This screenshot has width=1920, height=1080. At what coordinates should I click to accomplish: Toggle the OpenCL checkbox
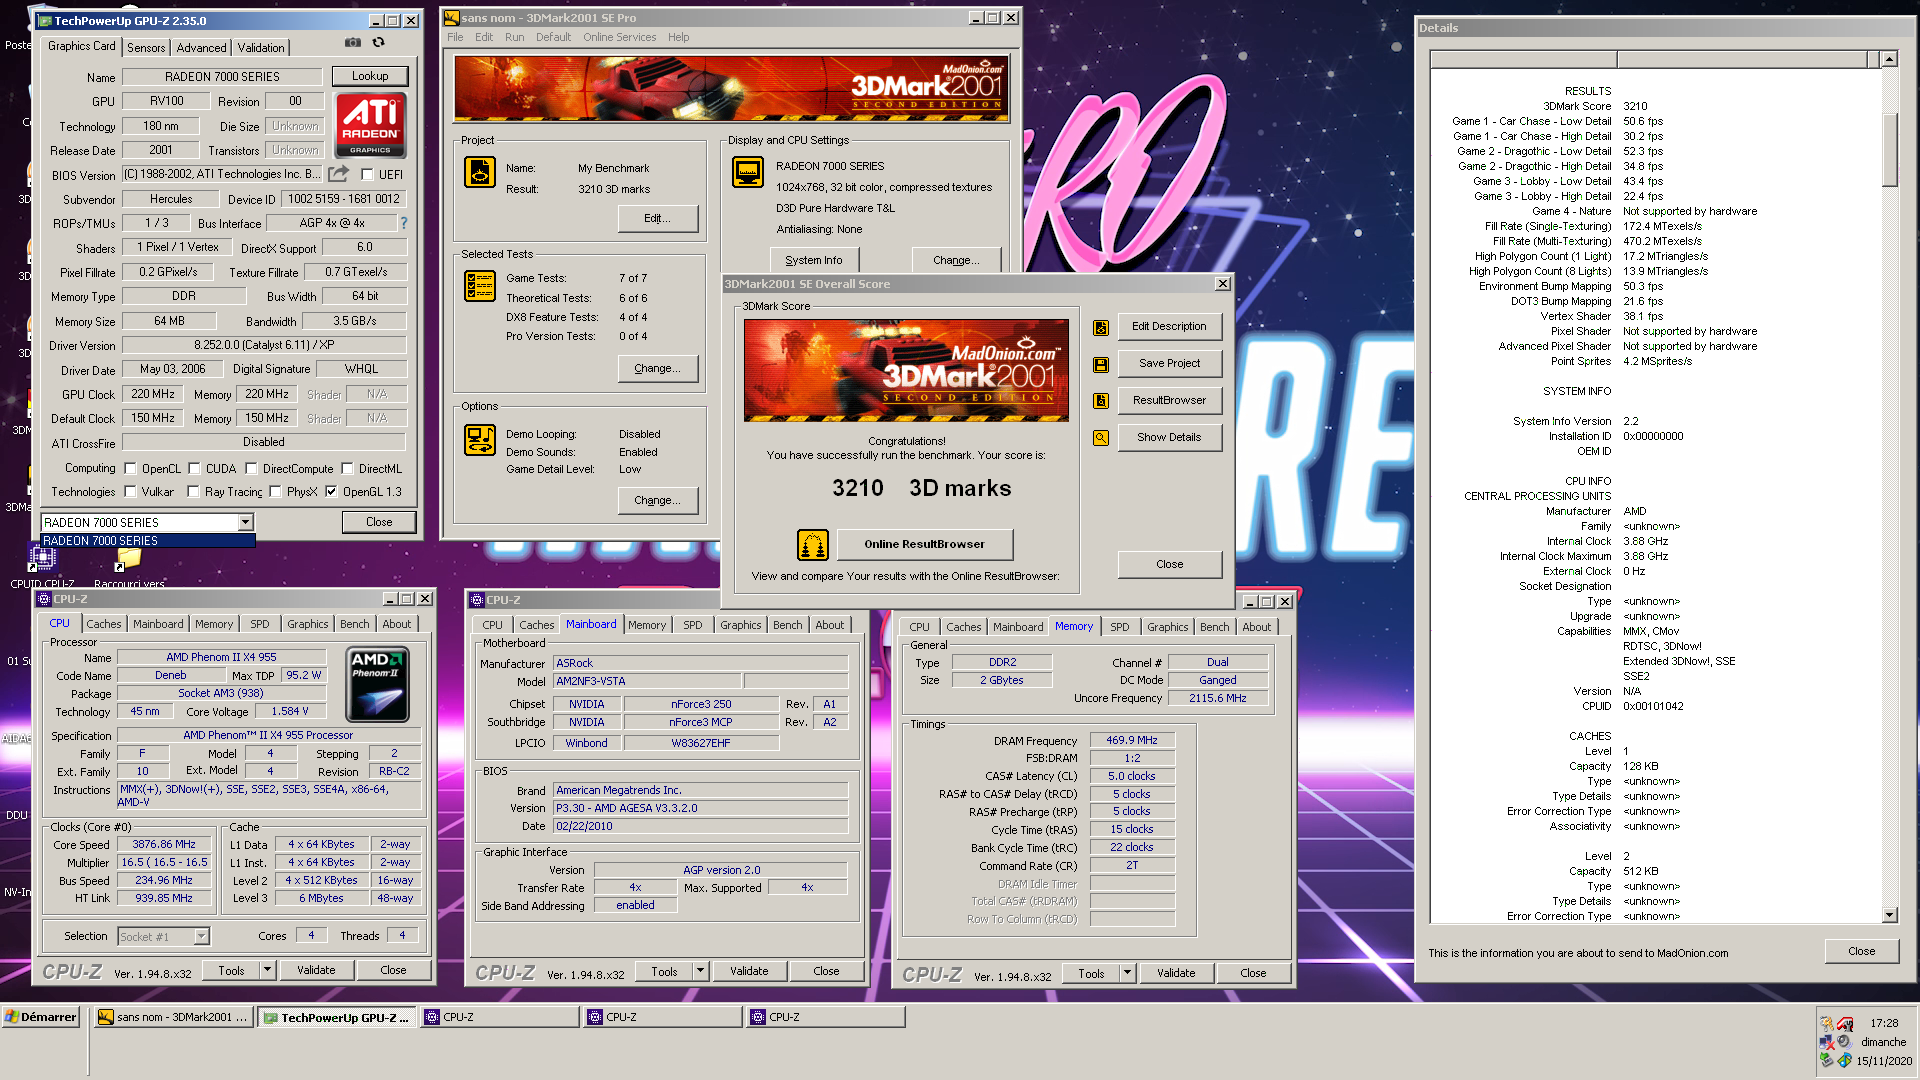click(130, 469)
